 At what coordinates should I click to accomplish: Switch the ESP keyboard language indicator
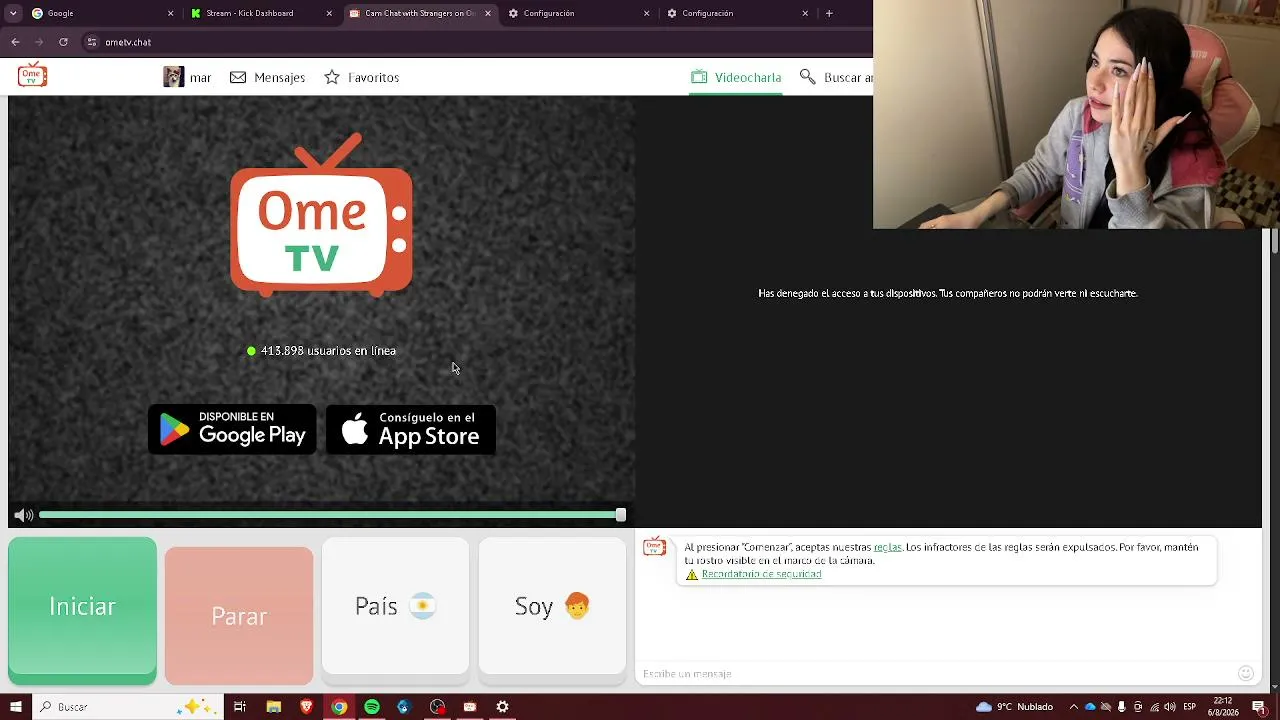1190,707
